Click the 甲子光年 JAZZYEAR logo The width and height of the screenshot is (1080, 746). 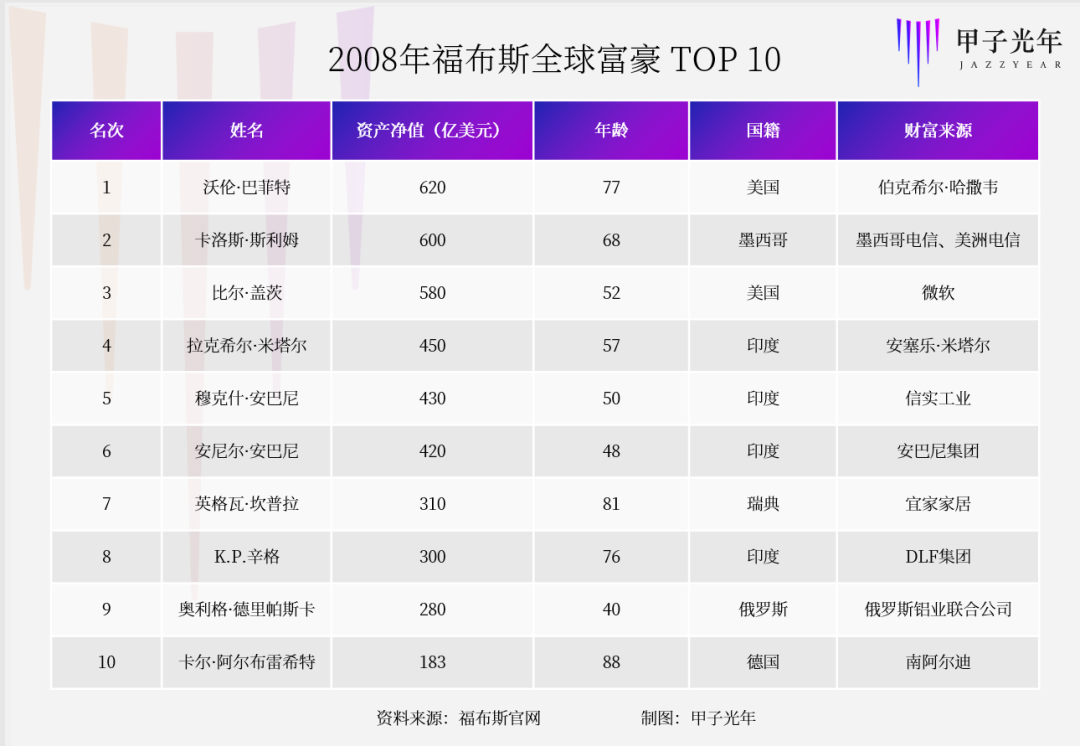(979, 52)
